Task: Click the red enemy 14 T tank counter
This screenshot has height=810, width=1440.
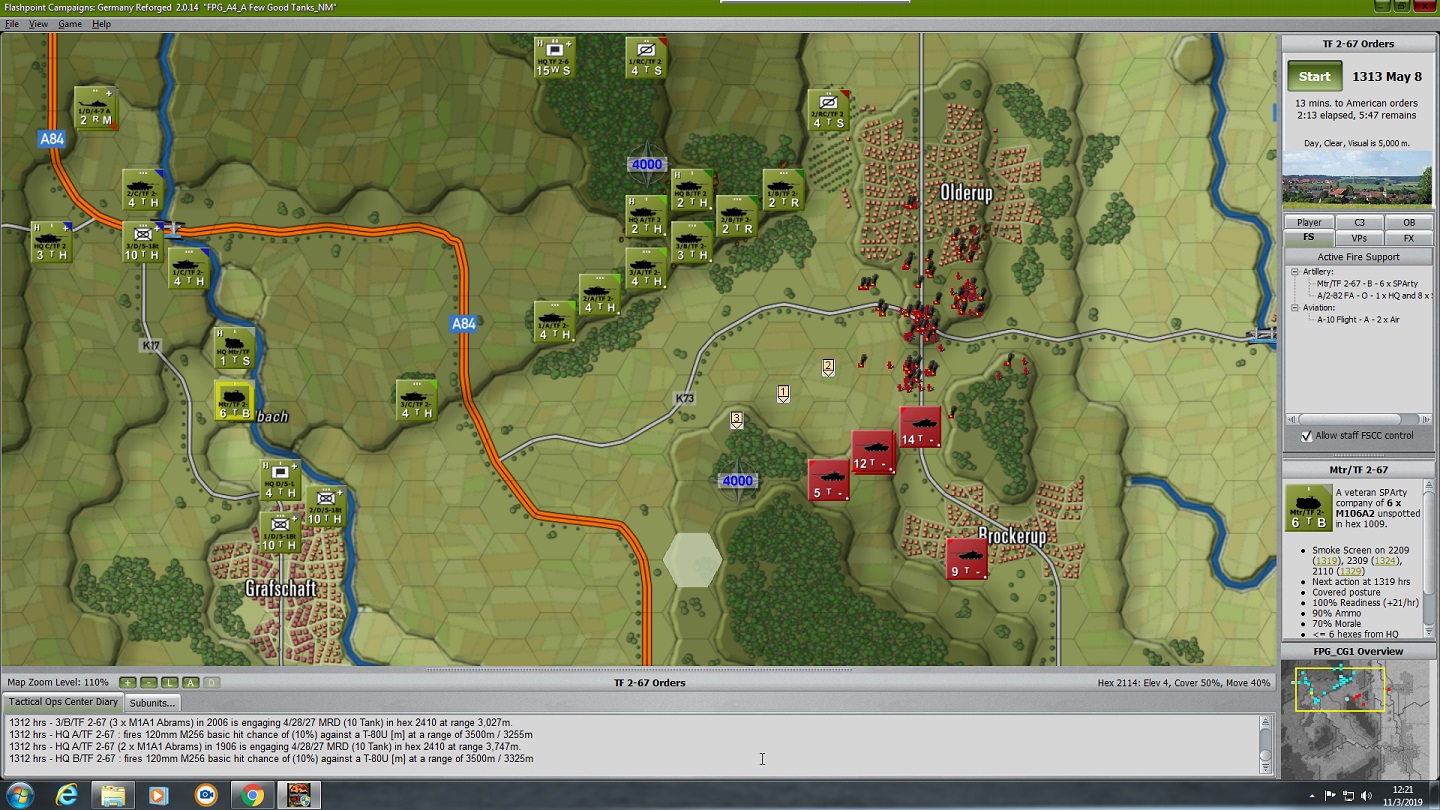Action: point(920,427)
